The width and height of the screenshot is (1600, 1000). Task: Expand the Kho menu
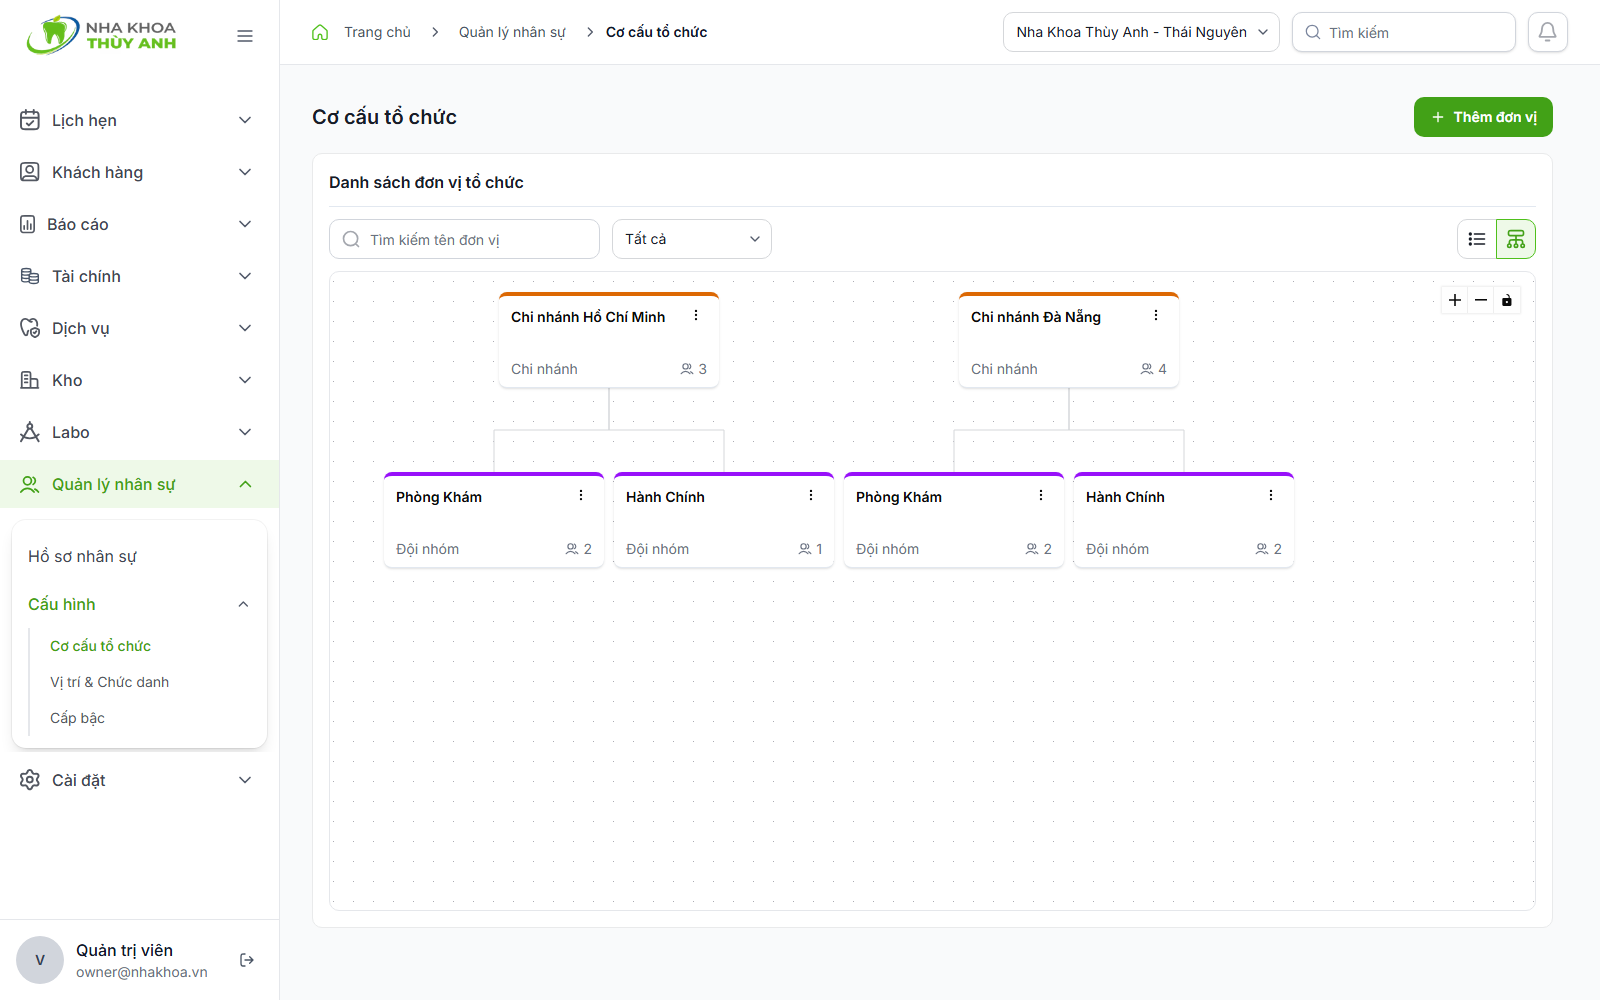tap(140, 380)
